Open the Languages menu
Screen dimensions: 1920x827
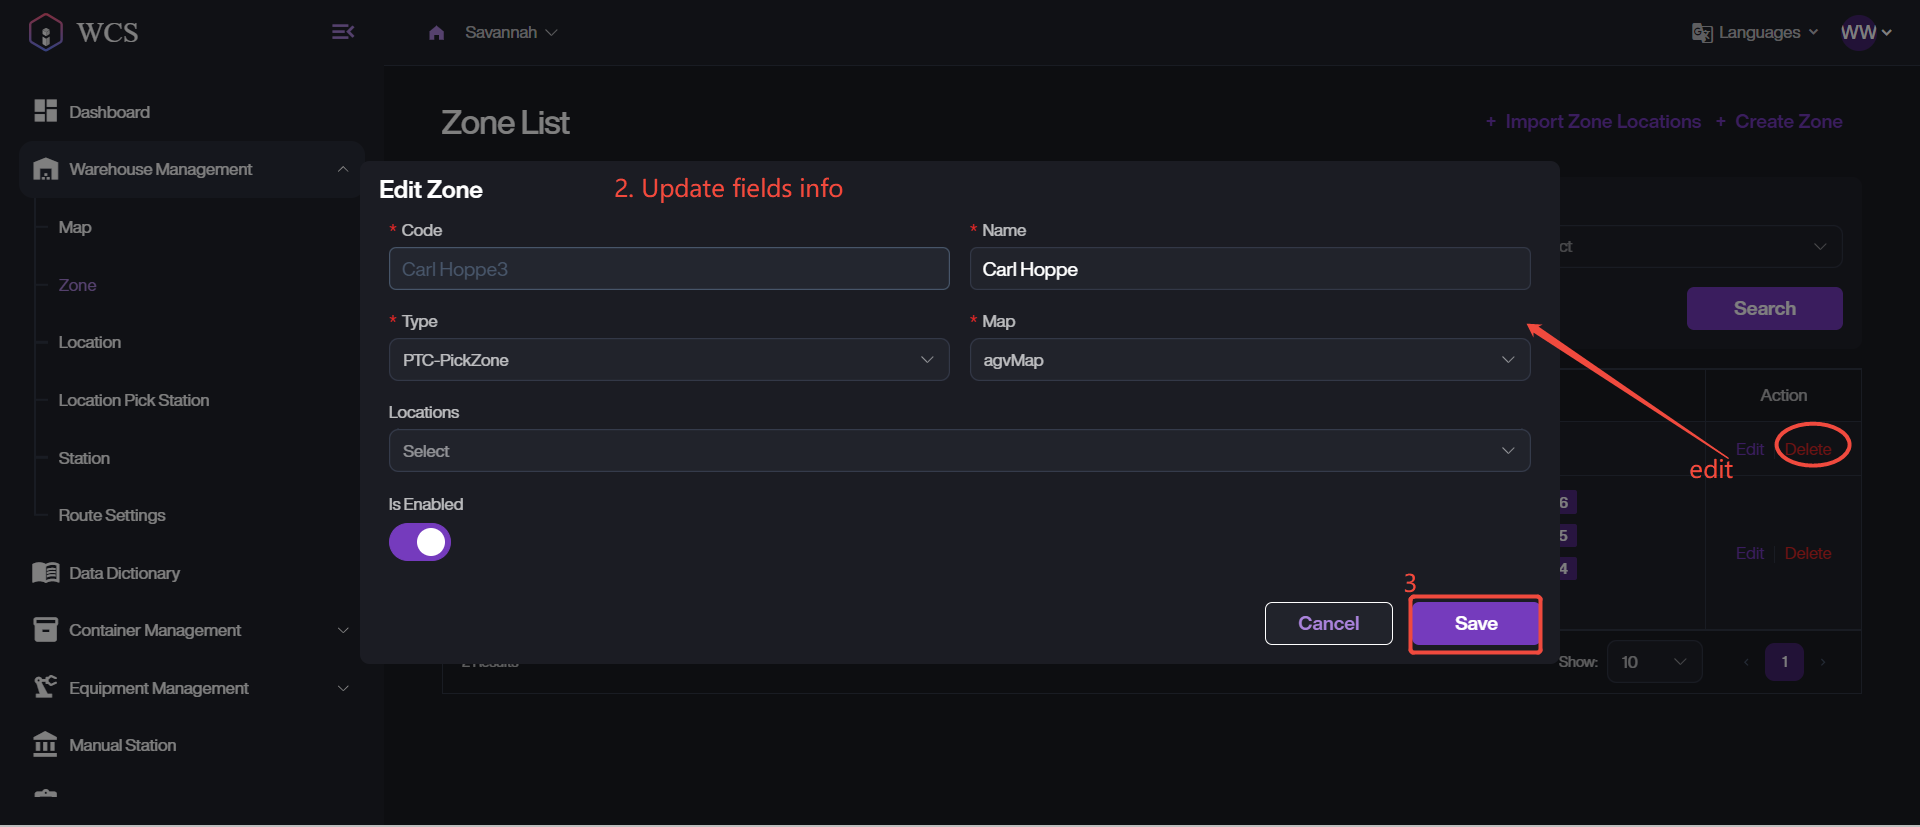(x=1755, y=33)
